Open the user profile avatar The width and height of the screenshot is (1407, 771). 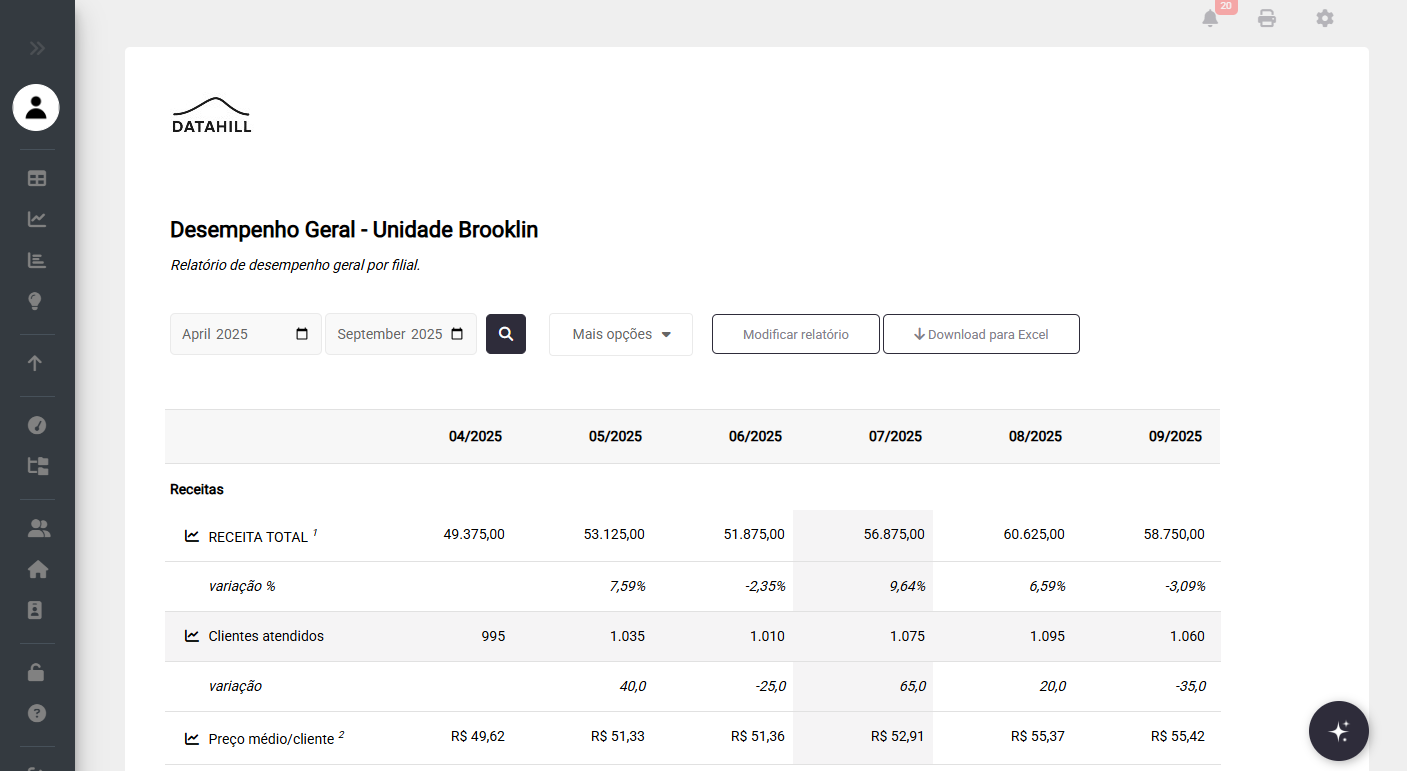(x=36, y=108)
